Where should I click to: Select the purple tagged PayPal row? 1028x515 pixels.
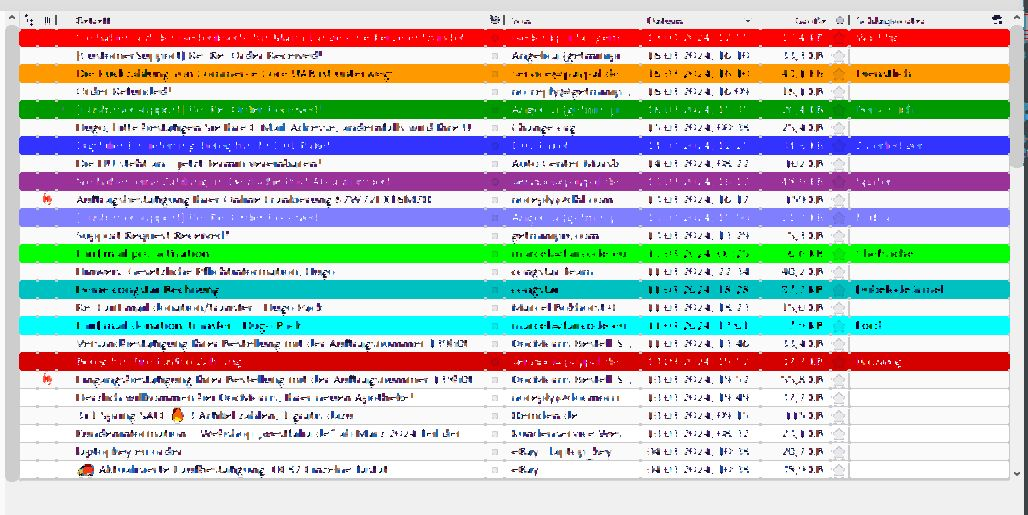(x=514, y=181)
